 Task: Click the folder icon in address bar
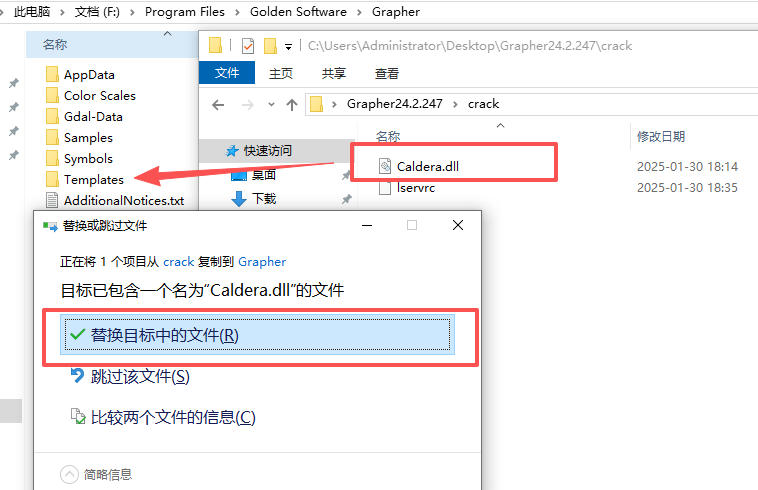click(316, 104)
